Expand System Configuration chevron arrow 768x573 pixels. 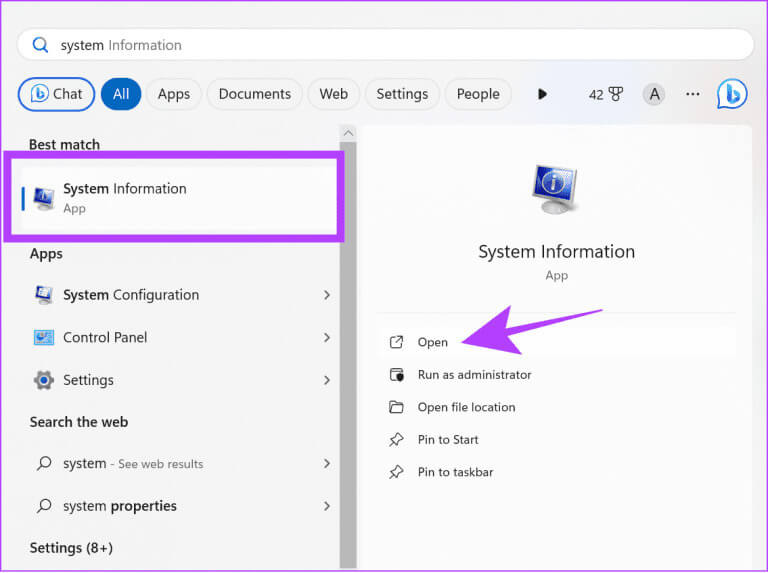coord(327,295)
